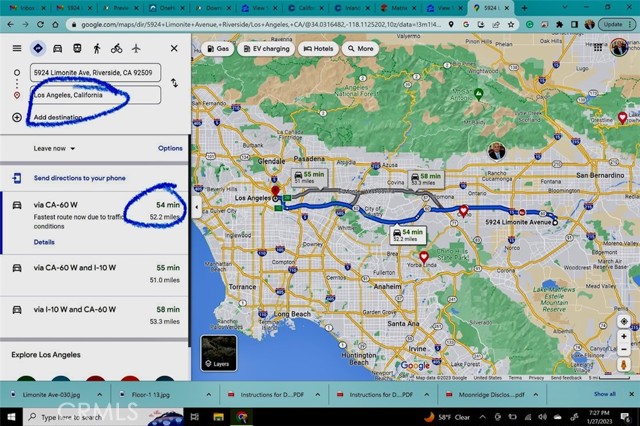640x426 pixels.
Task: Open route Options
Action: pos(170,148)
